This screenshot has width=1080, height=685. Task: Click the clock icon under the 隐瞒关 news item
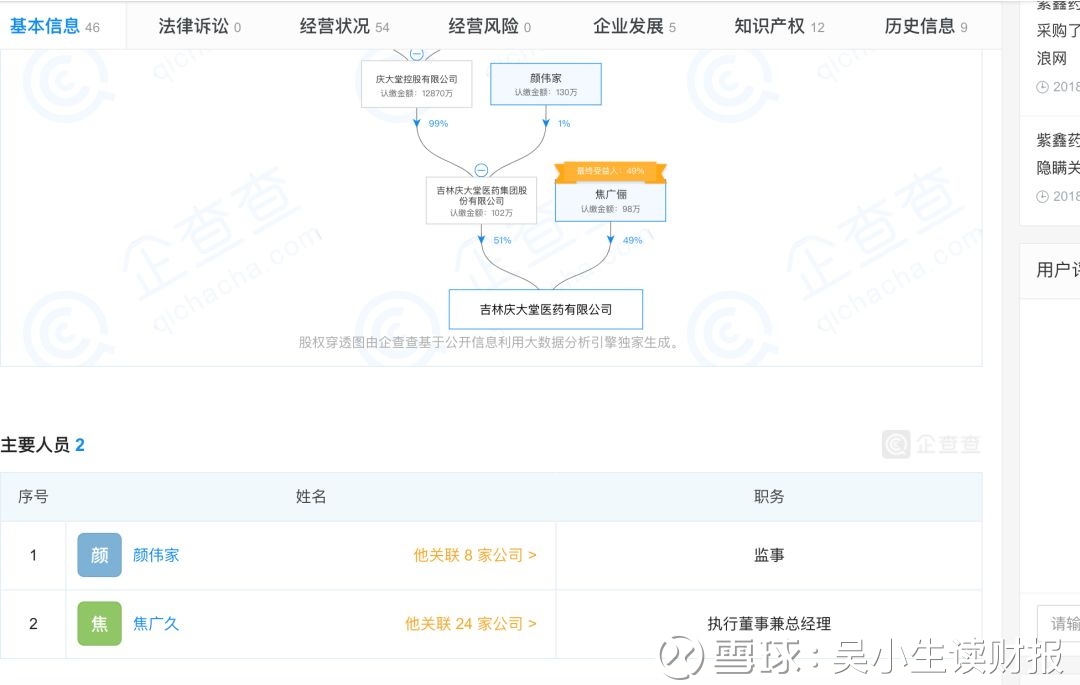[1043, 196]
